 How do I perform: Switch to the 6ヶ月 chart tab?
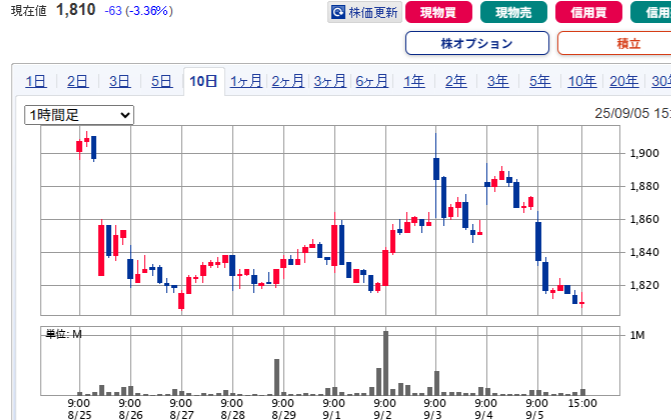tap(371, 81)
